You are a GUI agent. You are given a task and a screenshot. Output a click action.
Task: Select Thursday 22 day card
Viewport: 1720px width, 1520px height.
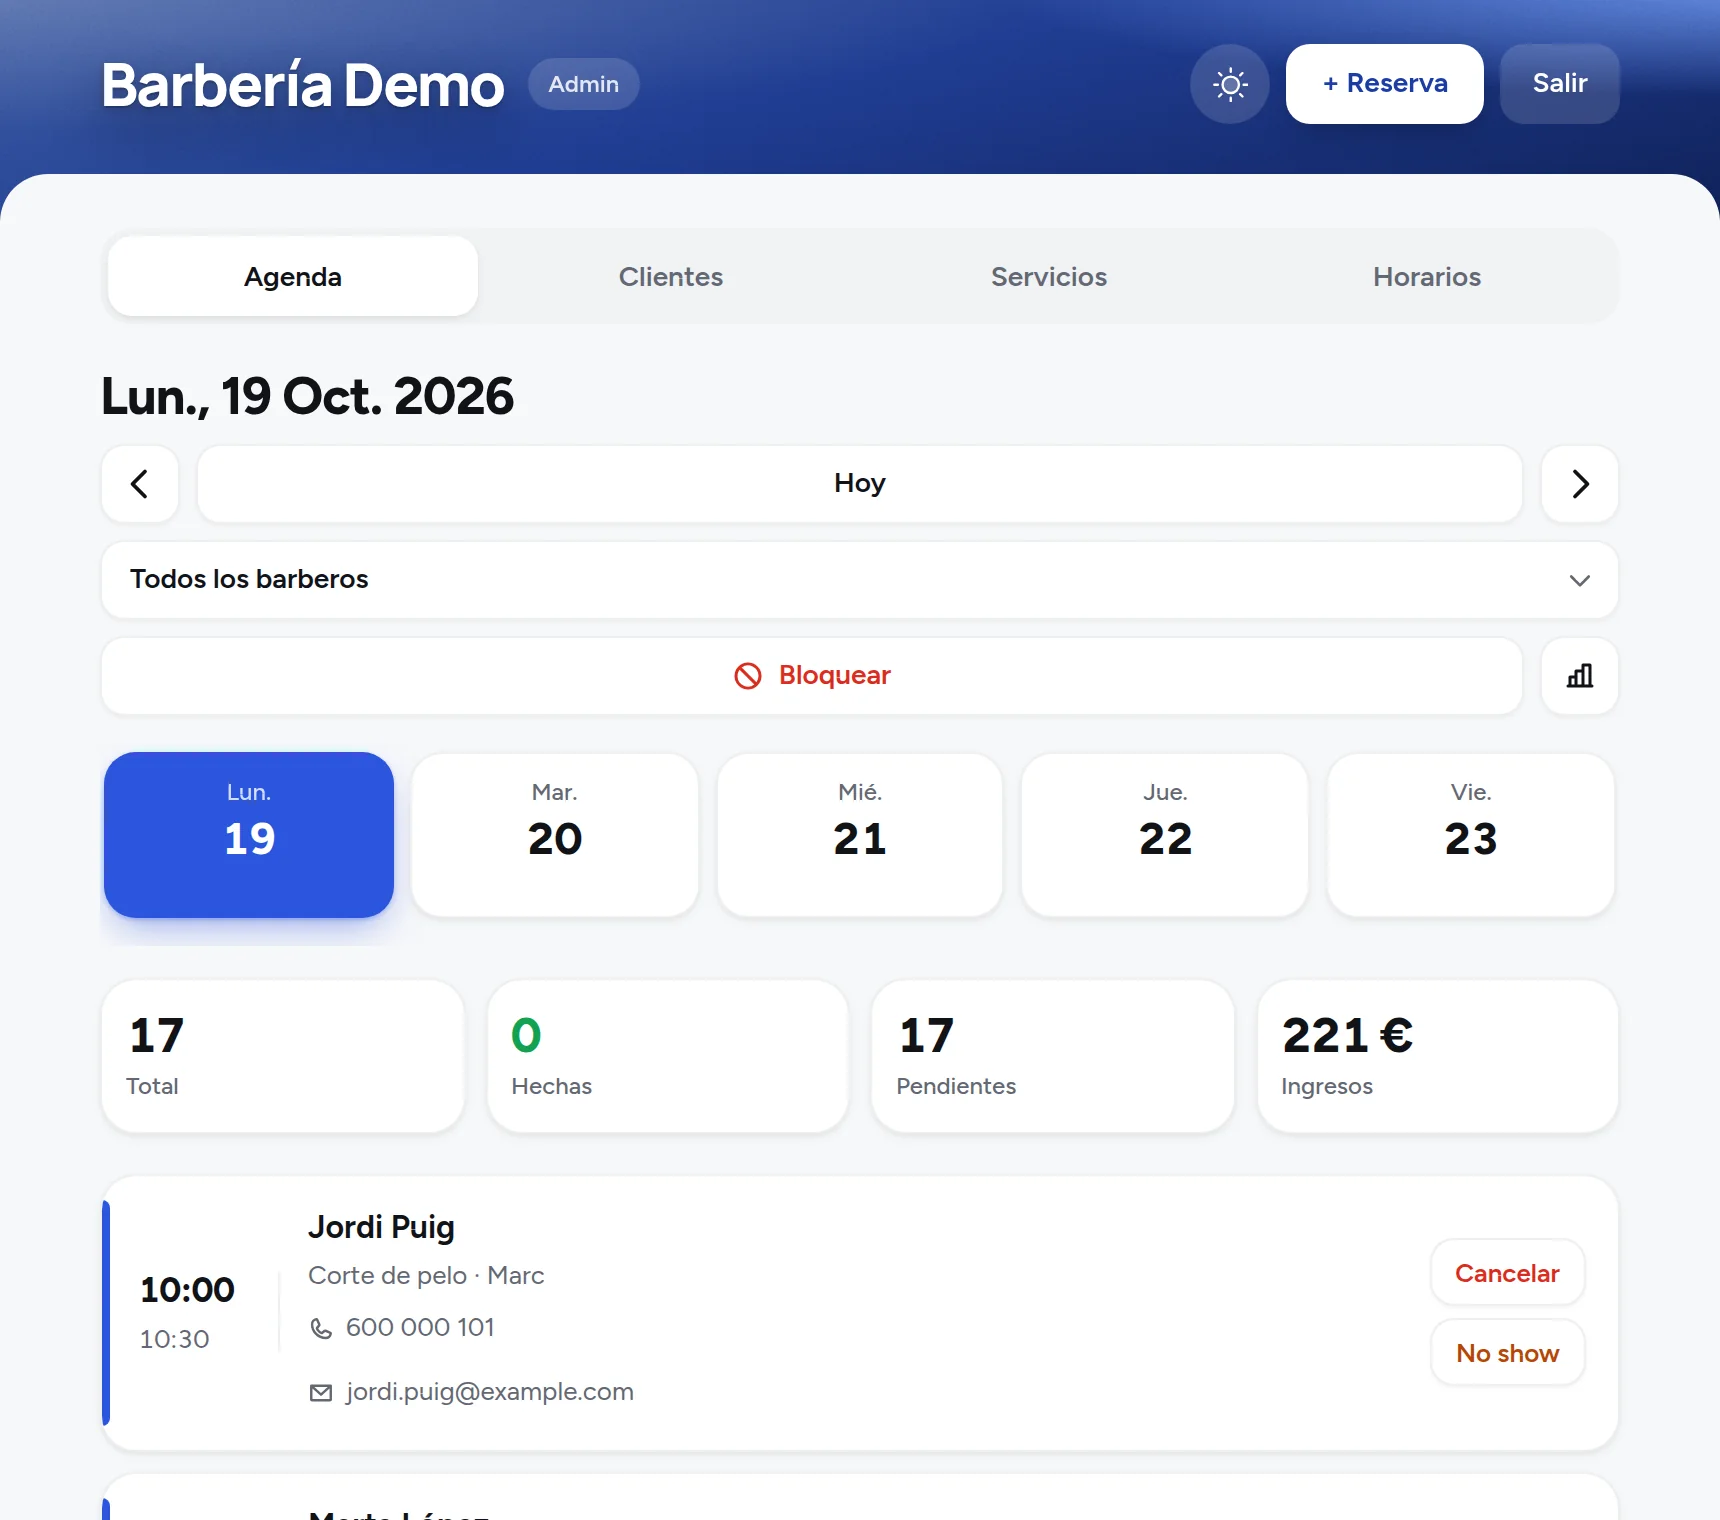click(1165, 835)
